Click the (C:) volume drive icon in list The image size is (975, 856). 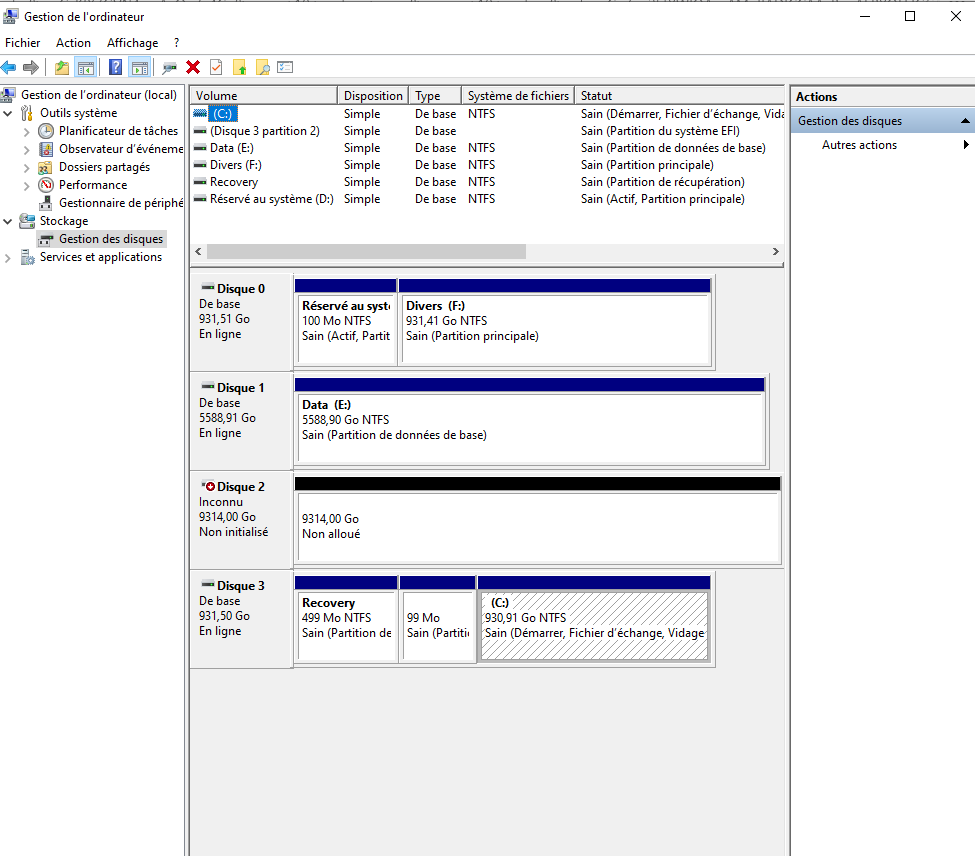pos(200,114)
